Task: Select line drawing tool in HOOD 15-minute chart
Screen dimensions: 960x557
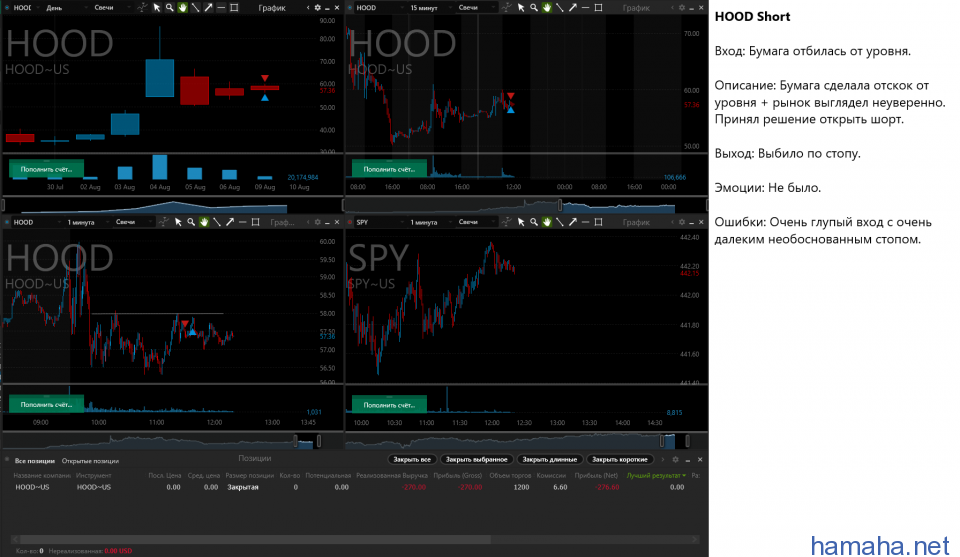Action: coord(560,8)
